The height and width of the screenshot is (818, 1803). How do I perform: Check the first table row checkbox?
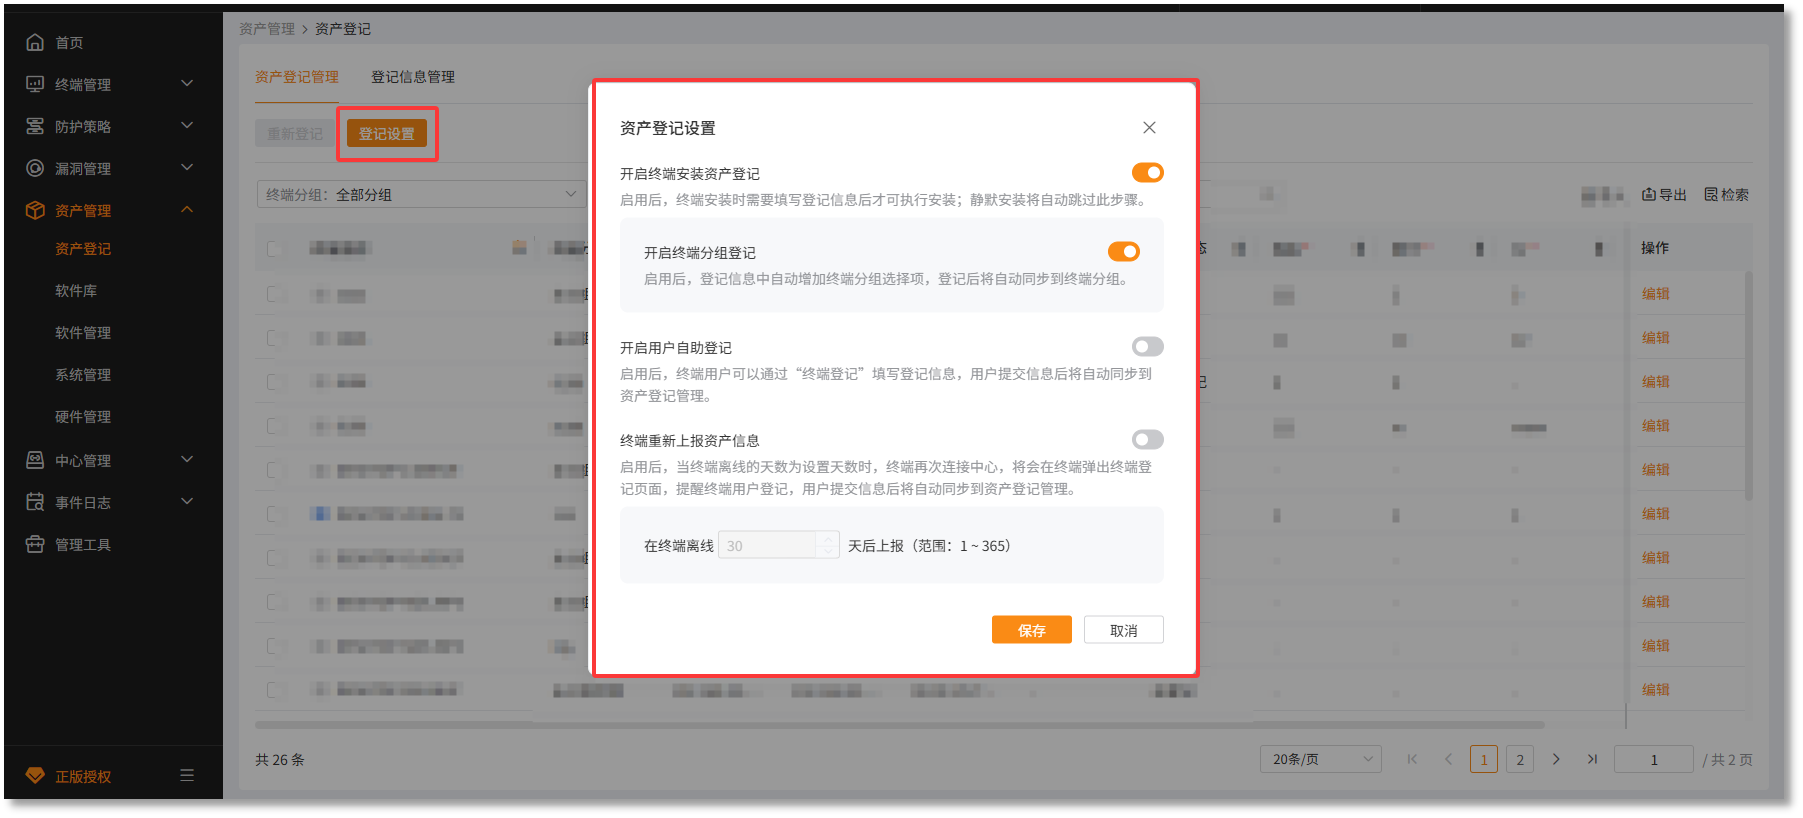(x=275, y=294)
